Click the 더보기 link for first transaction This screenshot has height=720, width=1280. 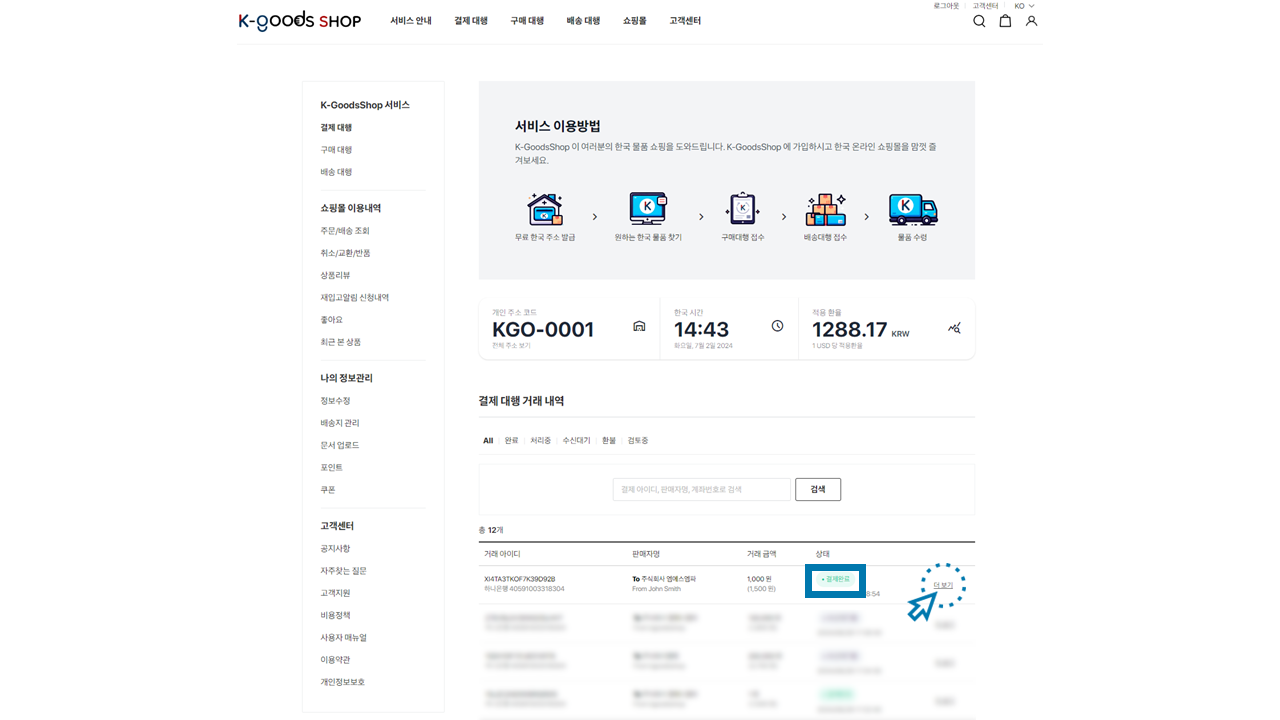click(x=943, y=585)
